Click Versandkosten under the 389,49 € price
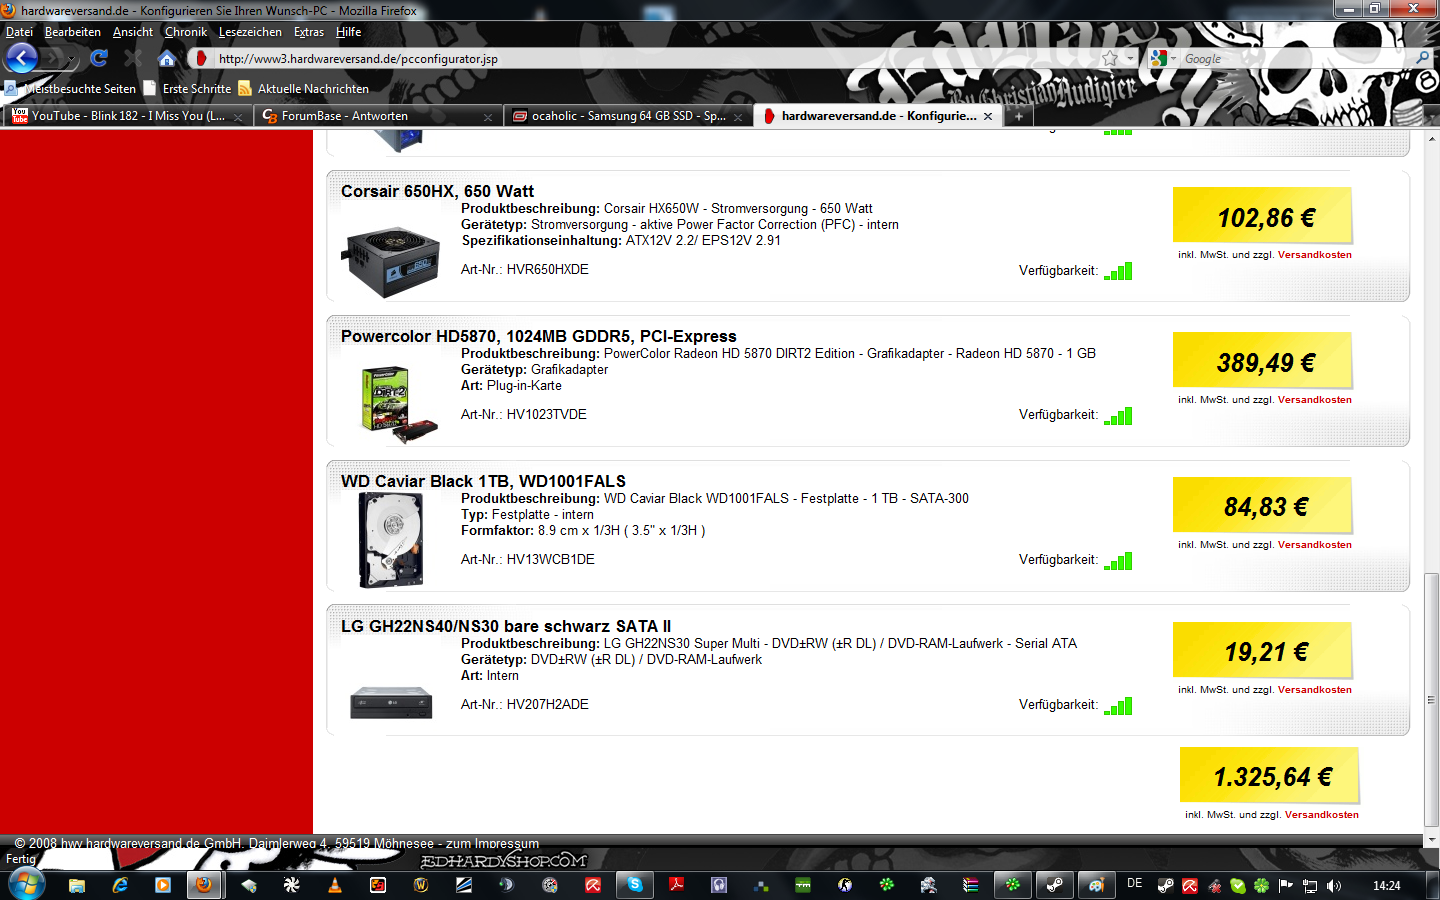Viewport: 1440px width, 900px height. [1315, 400]
